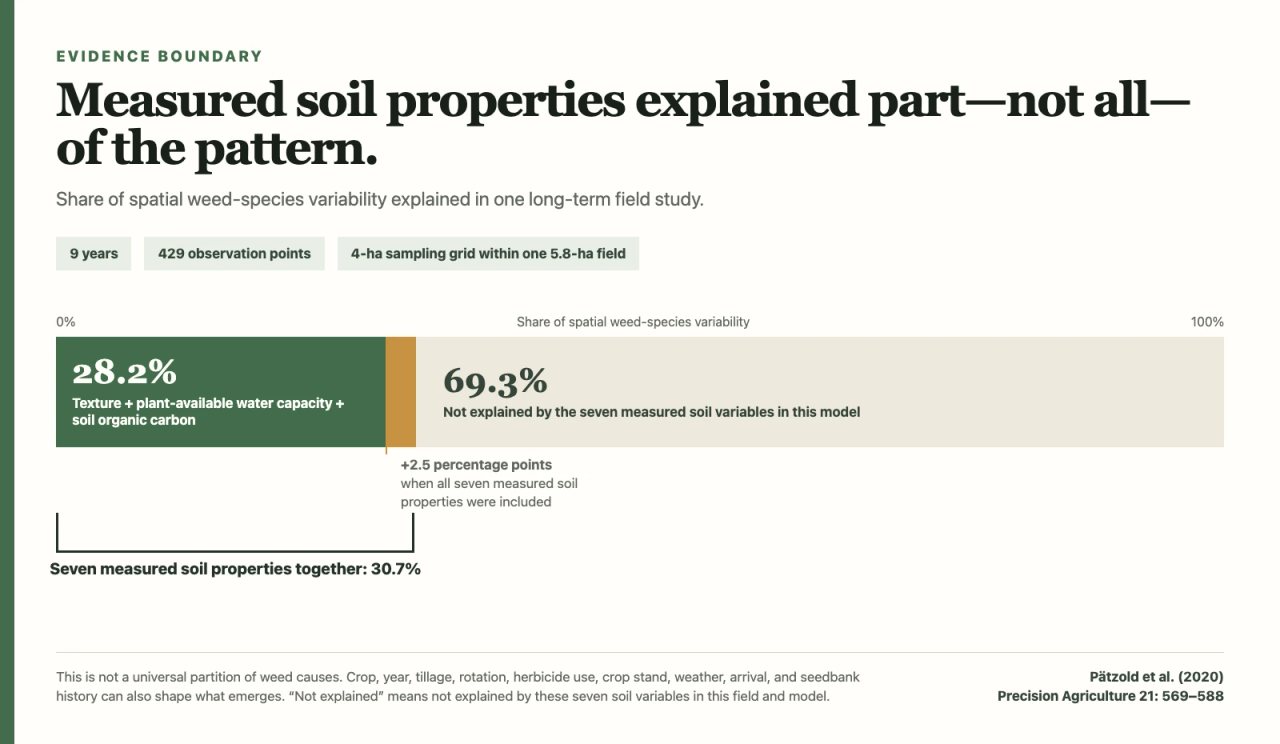Click the '9 years' tag
The image size is (1280, 744).
(x=93, y=254)
